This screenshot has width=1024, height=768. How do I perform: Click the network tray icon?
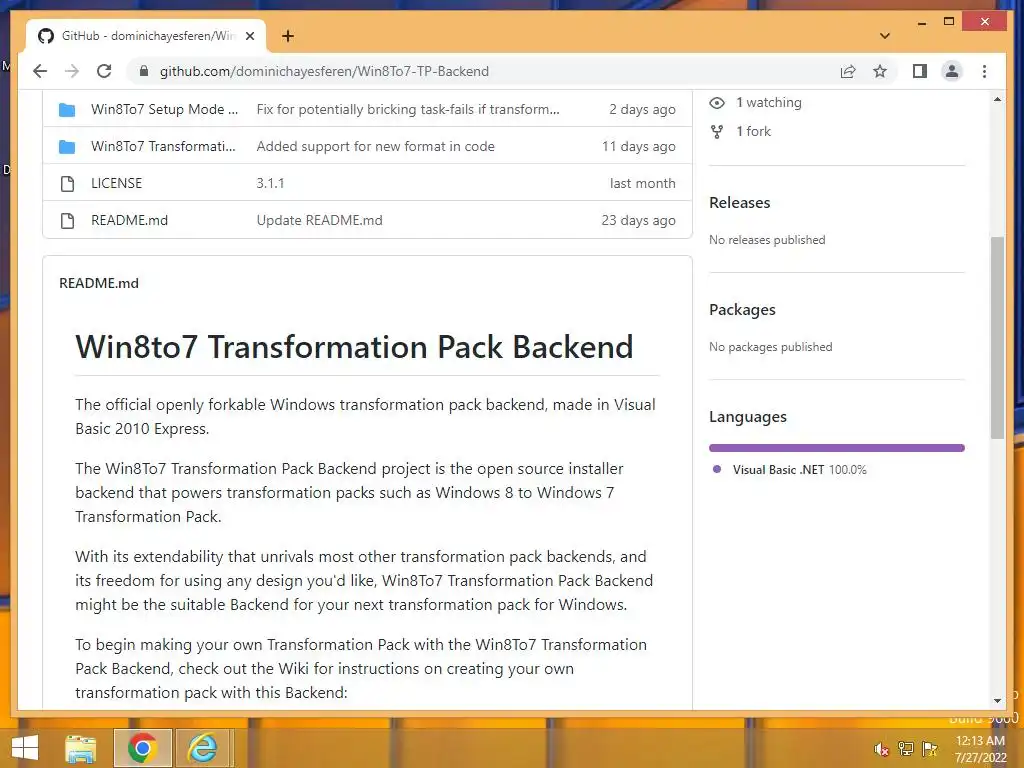(x=906, y=749)
